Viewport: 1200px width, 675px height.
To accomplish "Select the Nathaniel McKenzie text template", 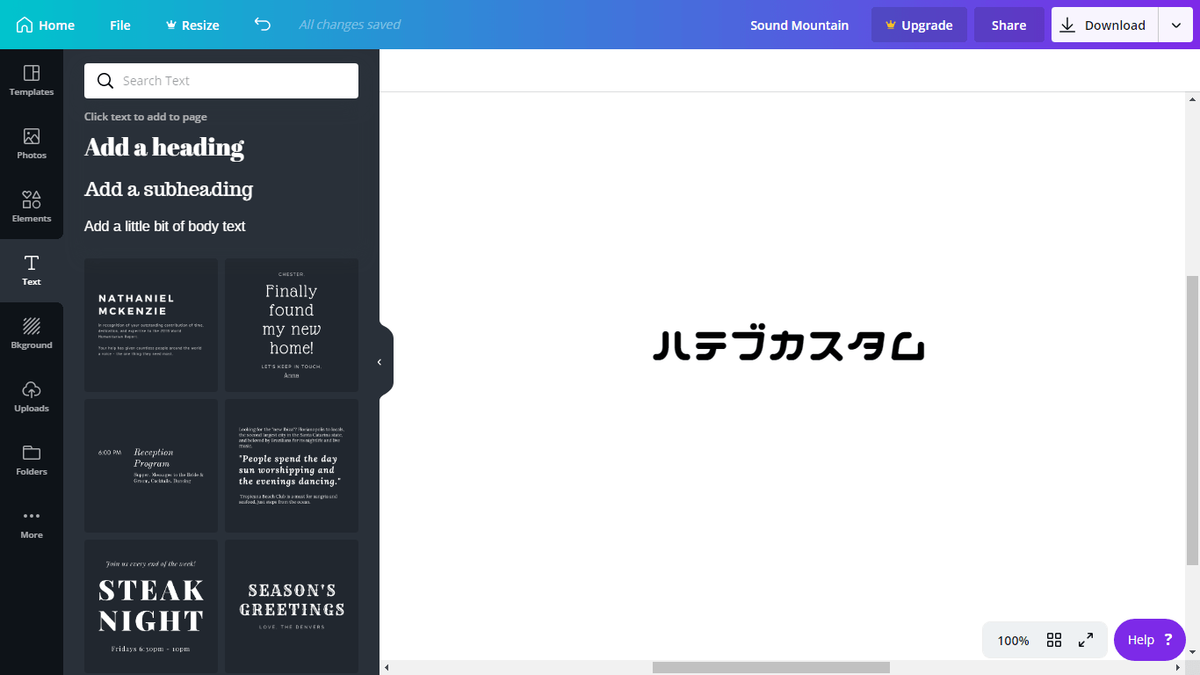I will pos(151,325).
